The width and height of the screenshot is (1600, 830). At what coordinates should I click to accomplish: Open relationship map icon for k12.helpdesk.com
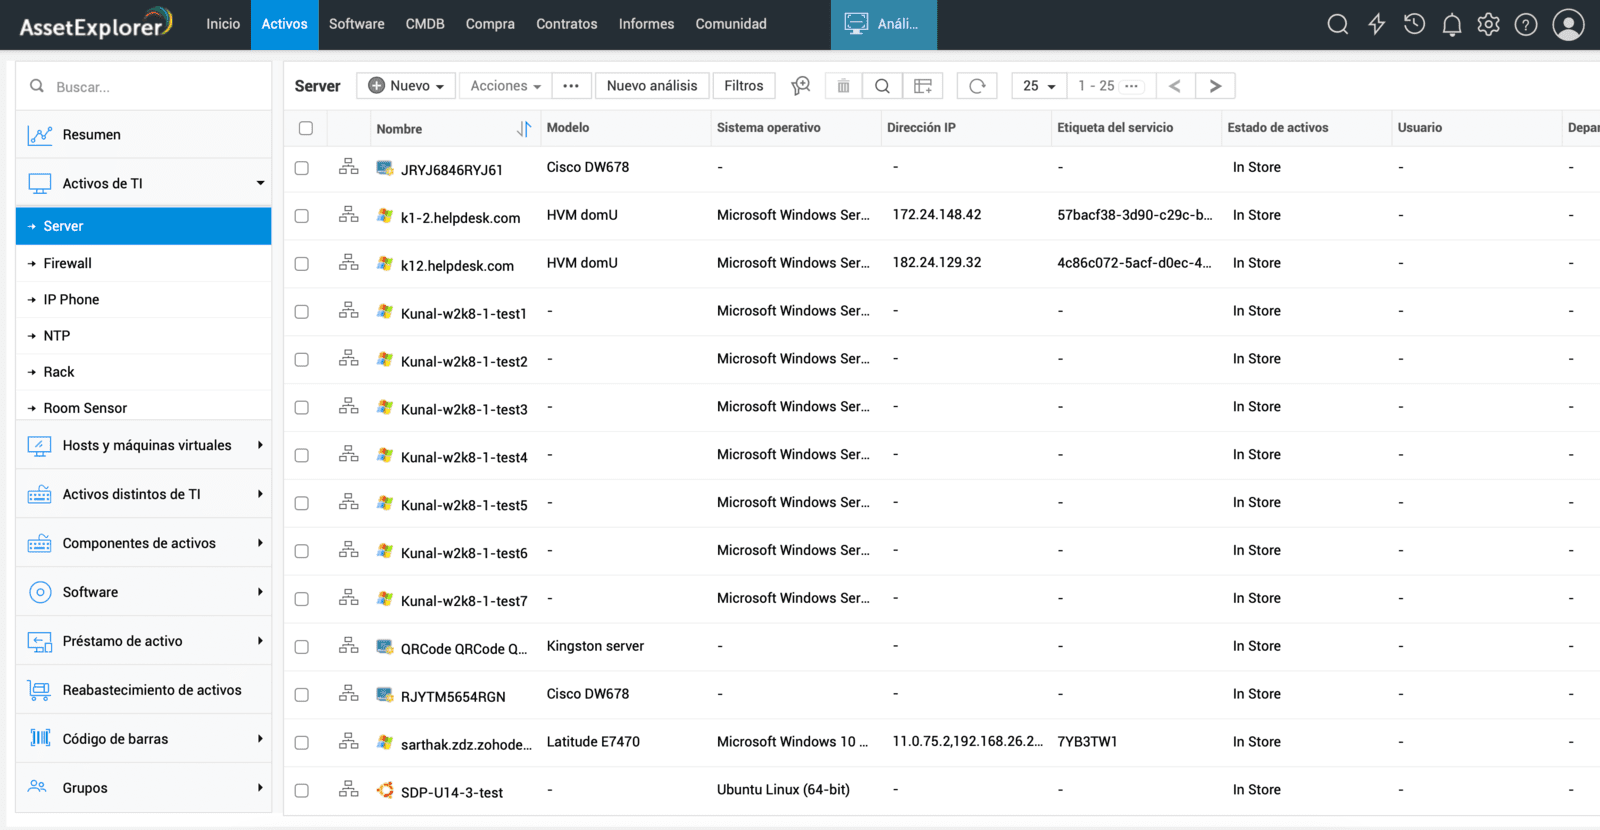pyautogui.click(x=348, y=263)
